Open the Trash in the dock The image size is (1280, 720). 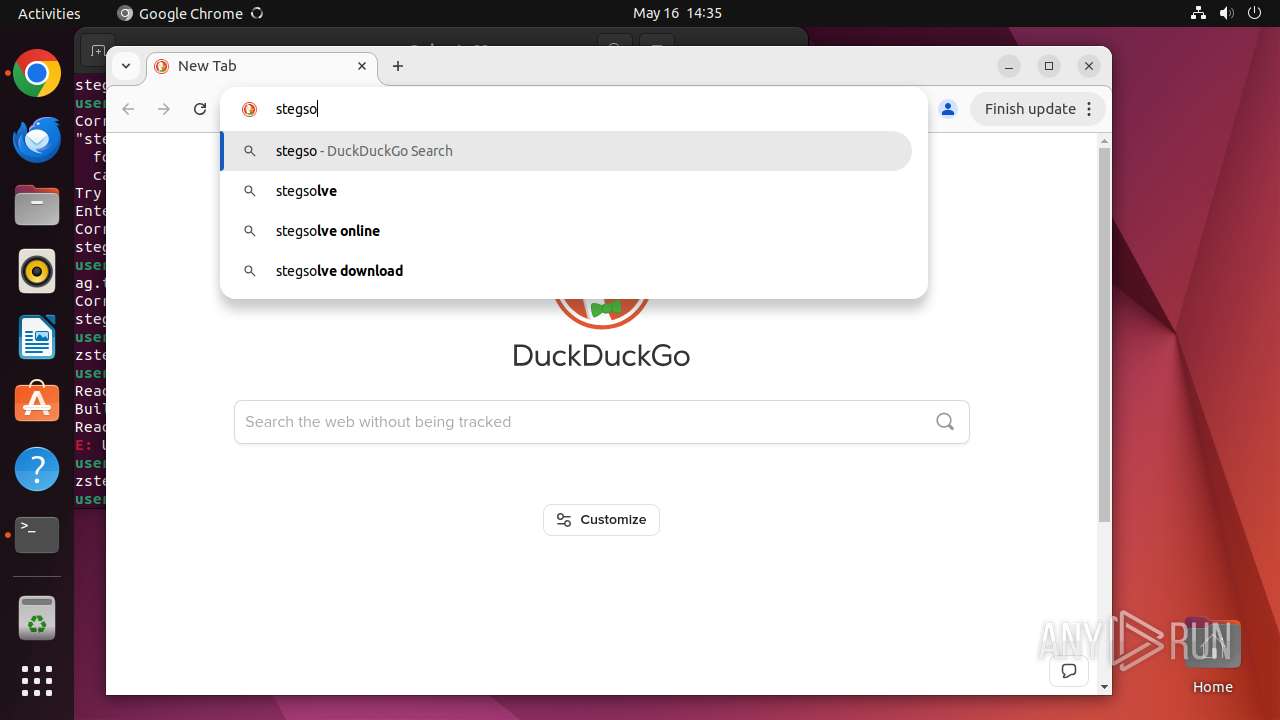tap(37, 618)
